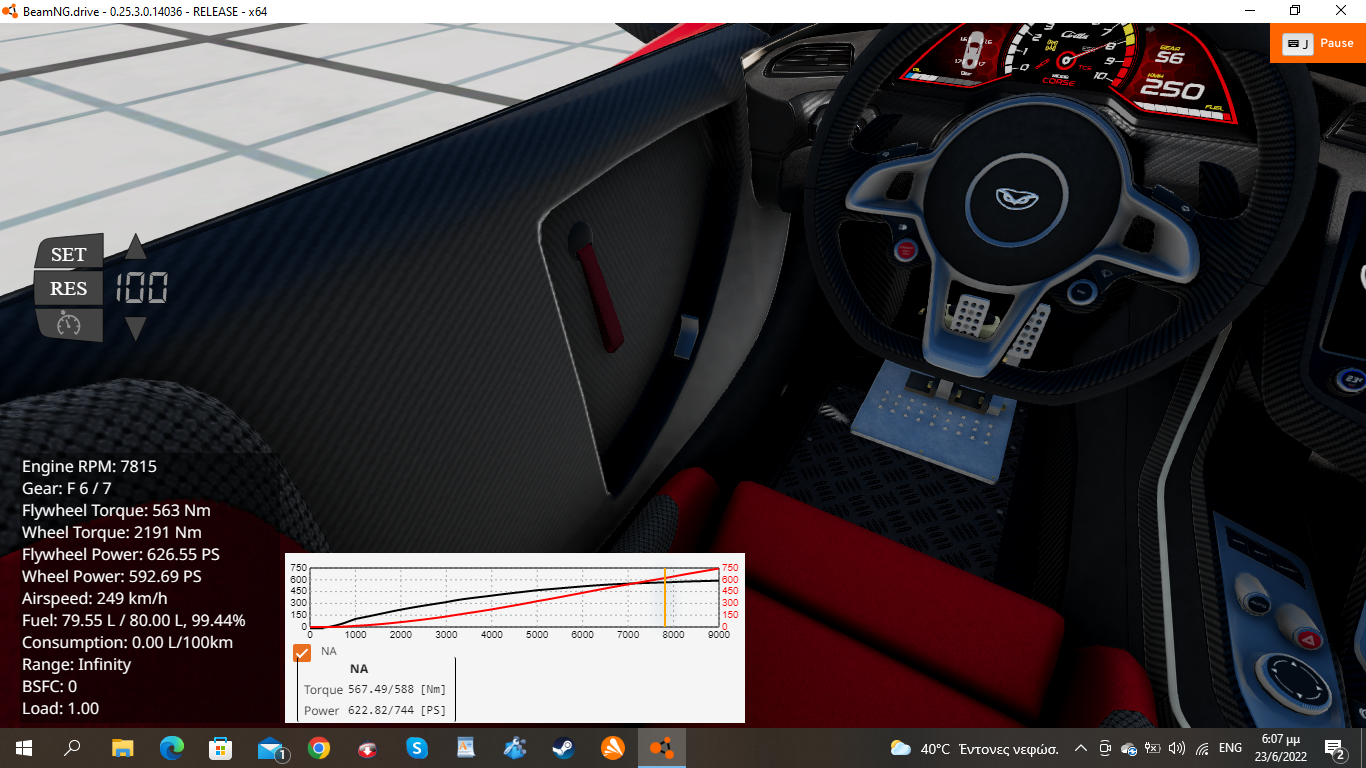The width and height of the screenshot is (1366, 768).
Task: Click the Flywheel Torque: 563 Nm line
Action: pos(116,510)
